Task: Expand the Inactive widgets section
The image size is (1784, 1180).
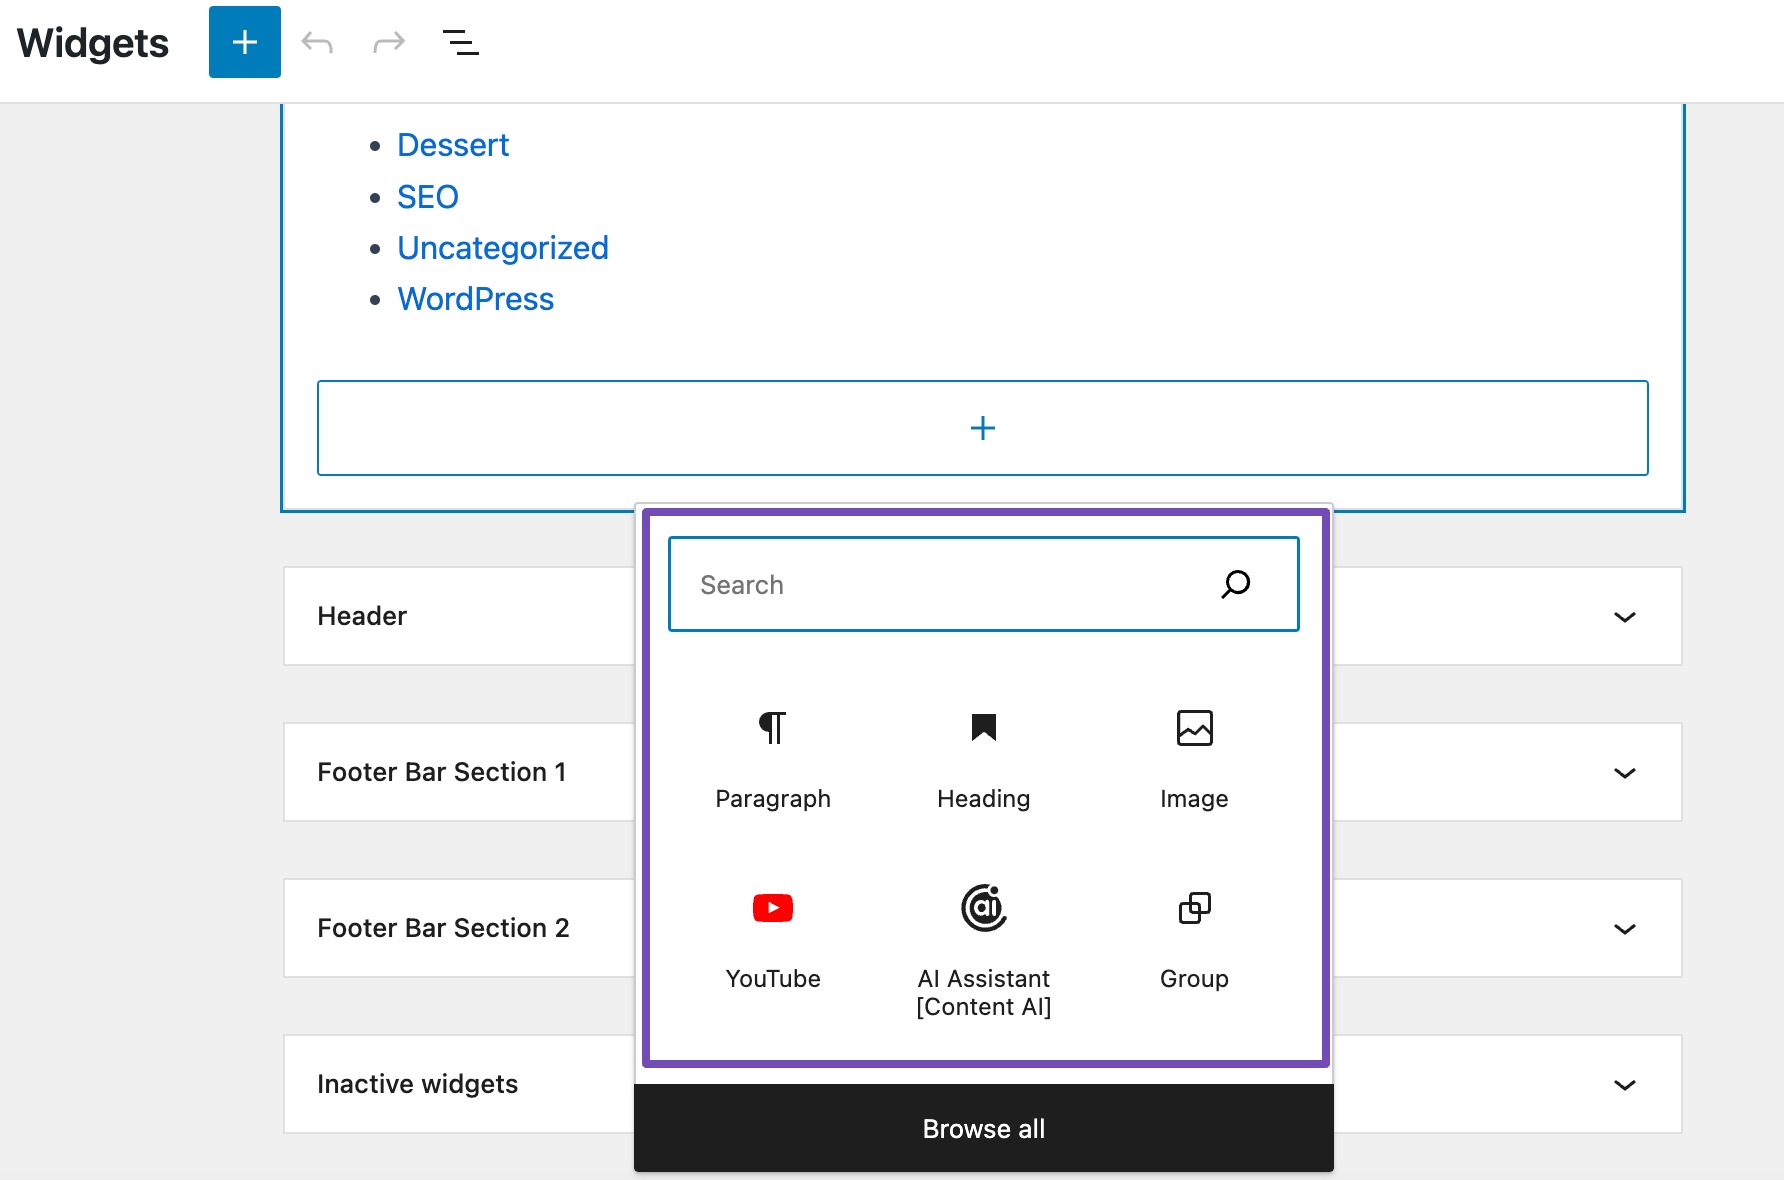Action: tap(1625, 1084)
